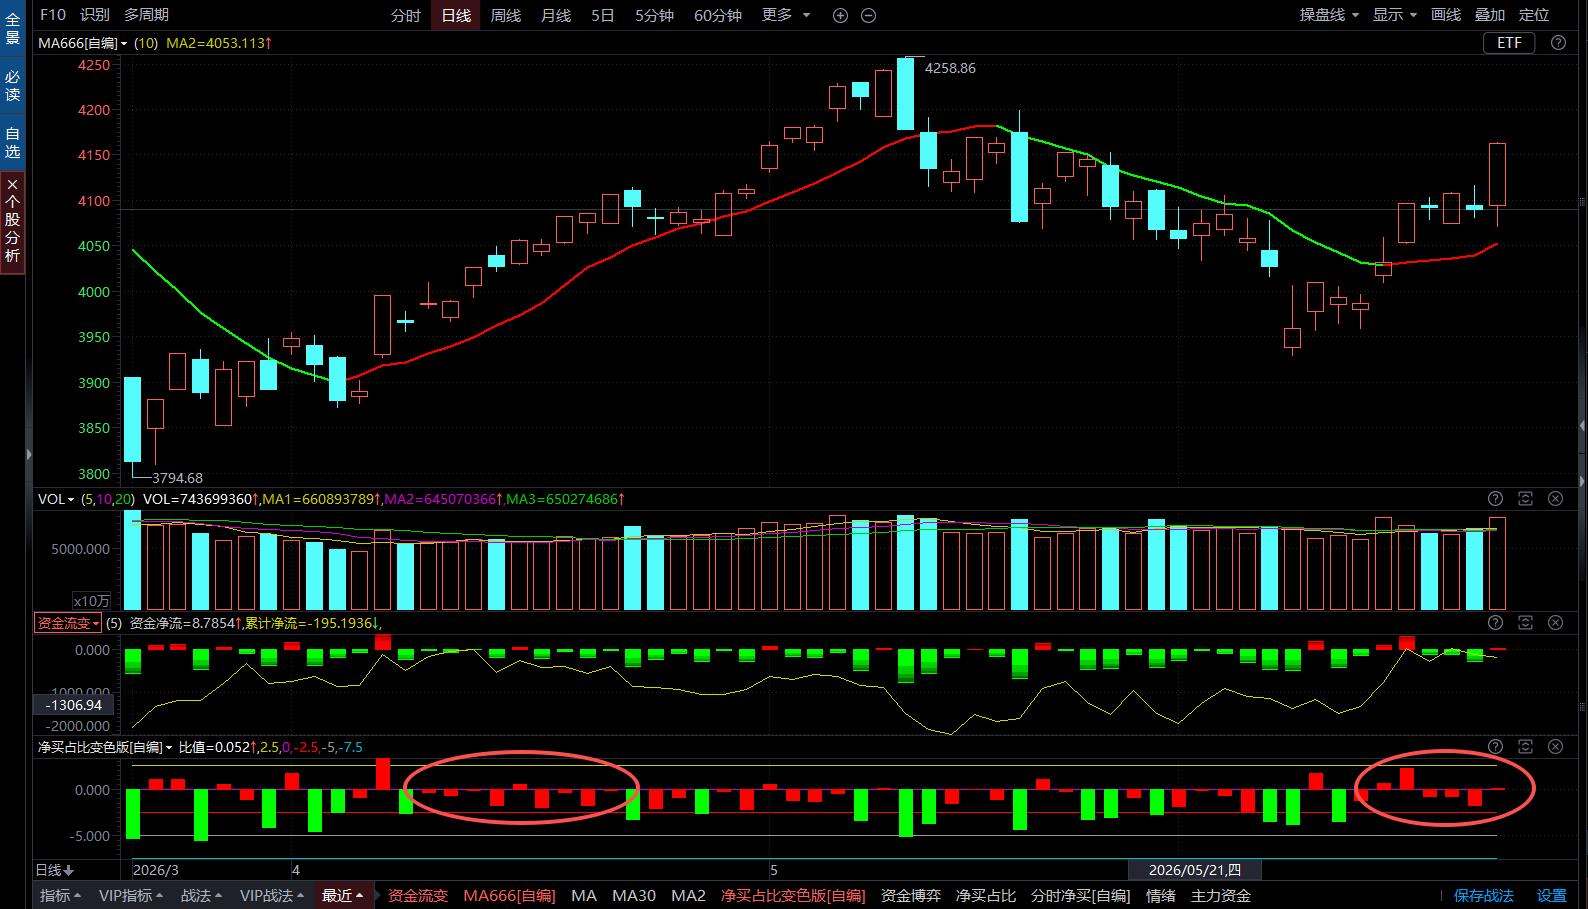Apply MA30 indicator from bottom bar
1588x909 pixels.
[x=634, y=896]
